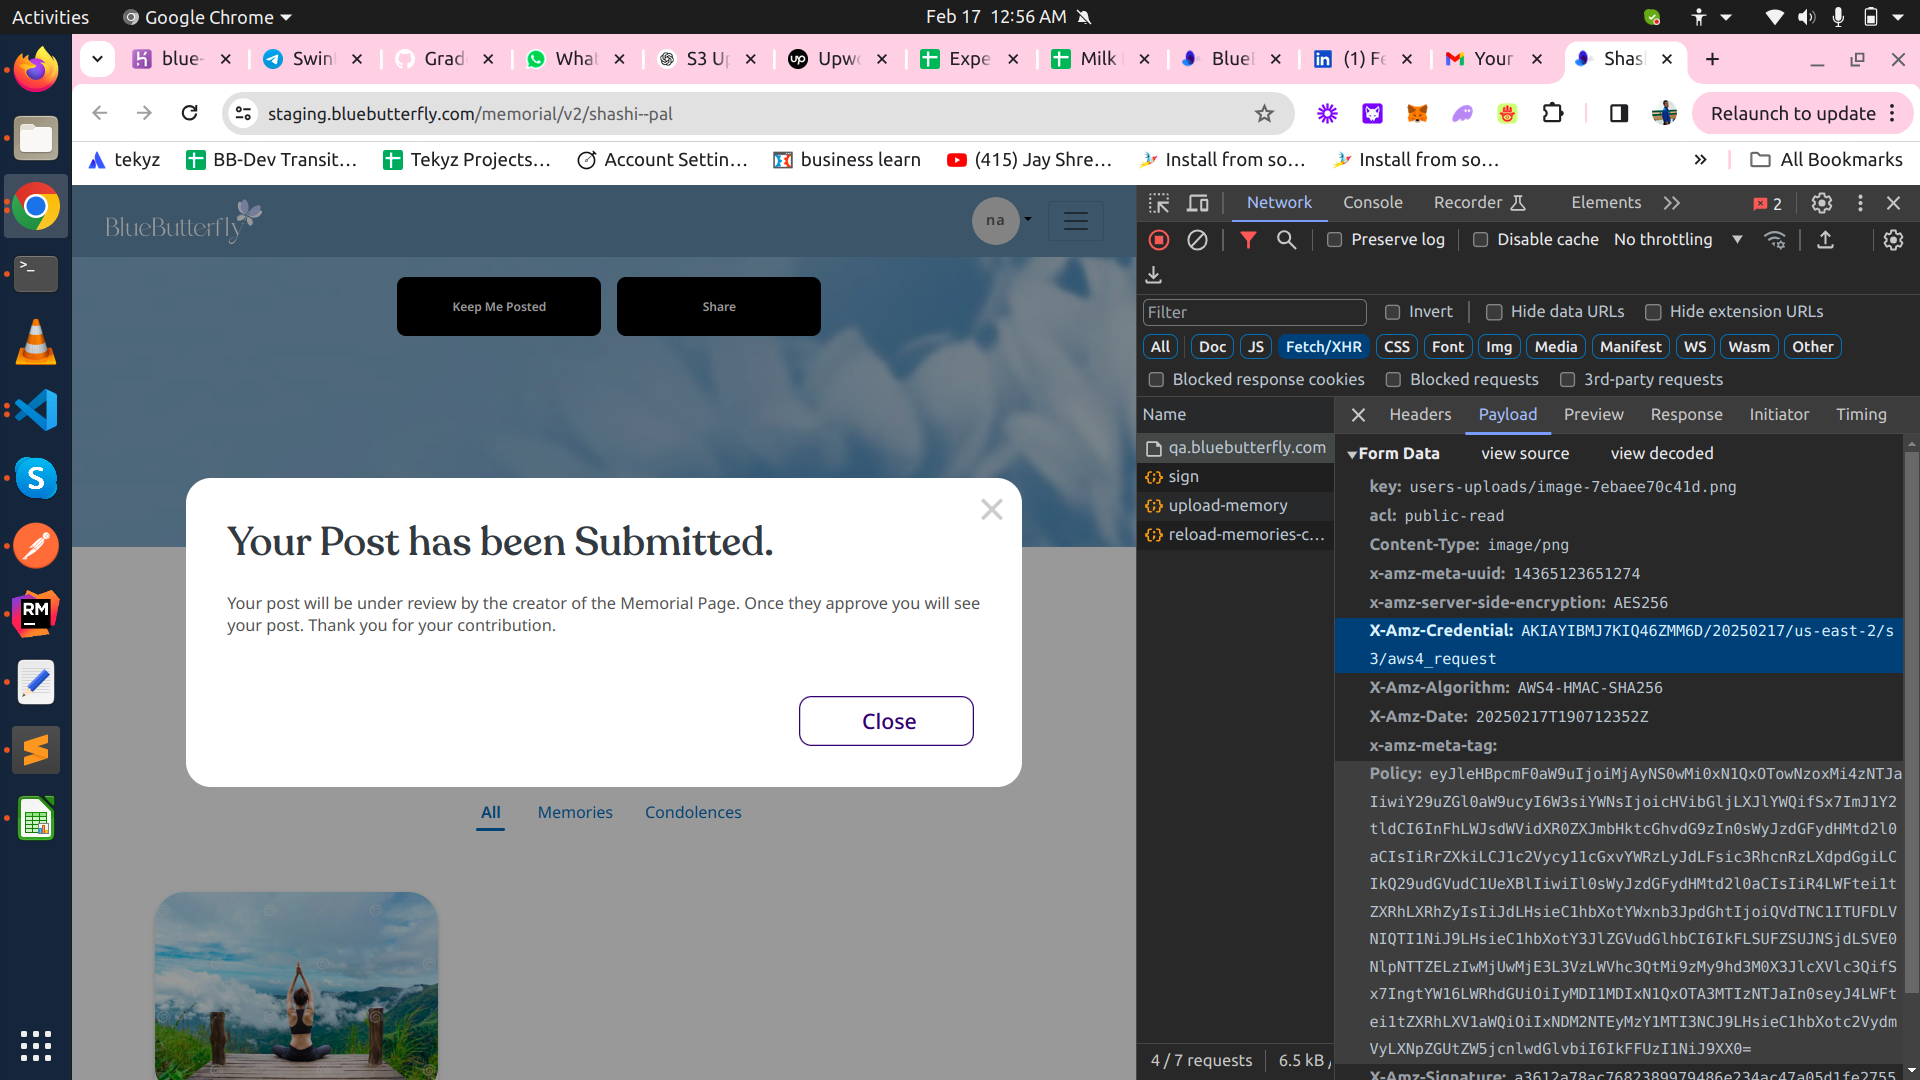Switch to the Elements tab
Viewport: 1920px width, 1080px height.
(x=1606, y=203)
